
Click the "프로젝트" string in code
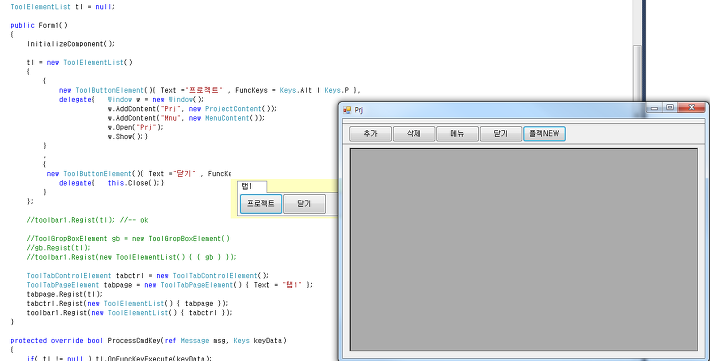click(x=204, y=90)
